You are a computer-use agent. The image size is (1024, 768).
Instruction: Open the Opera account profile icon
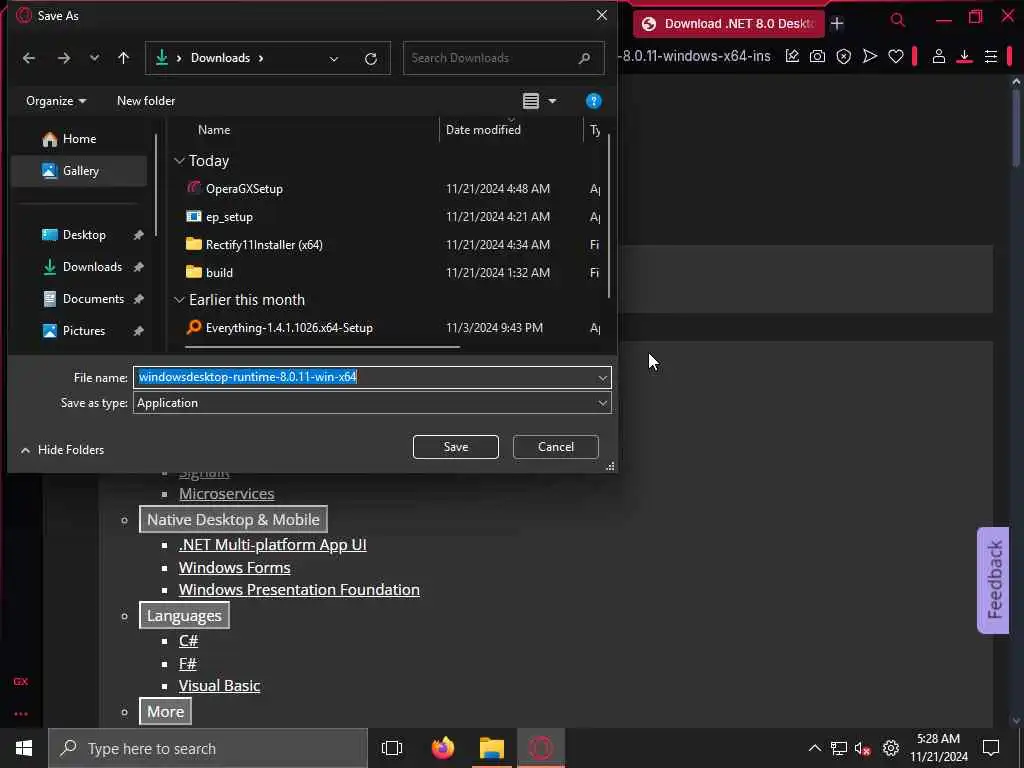(x=938, y=57)
